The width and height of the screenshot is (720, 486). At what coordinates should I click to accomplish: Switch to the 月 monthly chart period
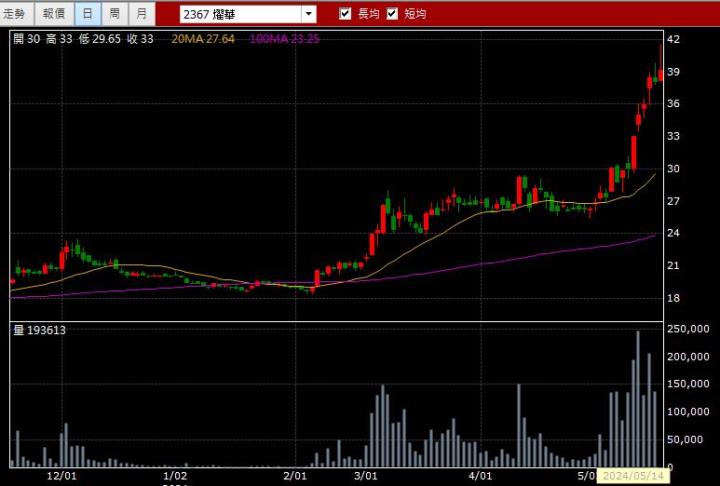(142, 14)
